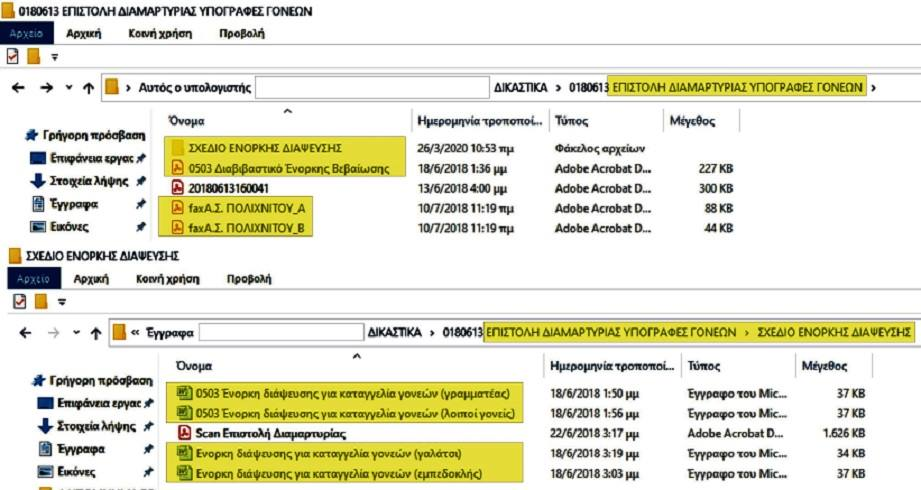This screenshot has height=490, width=921.
Task: Expand recent locations chevron in the 0180613 window
Action: [68, 88]
